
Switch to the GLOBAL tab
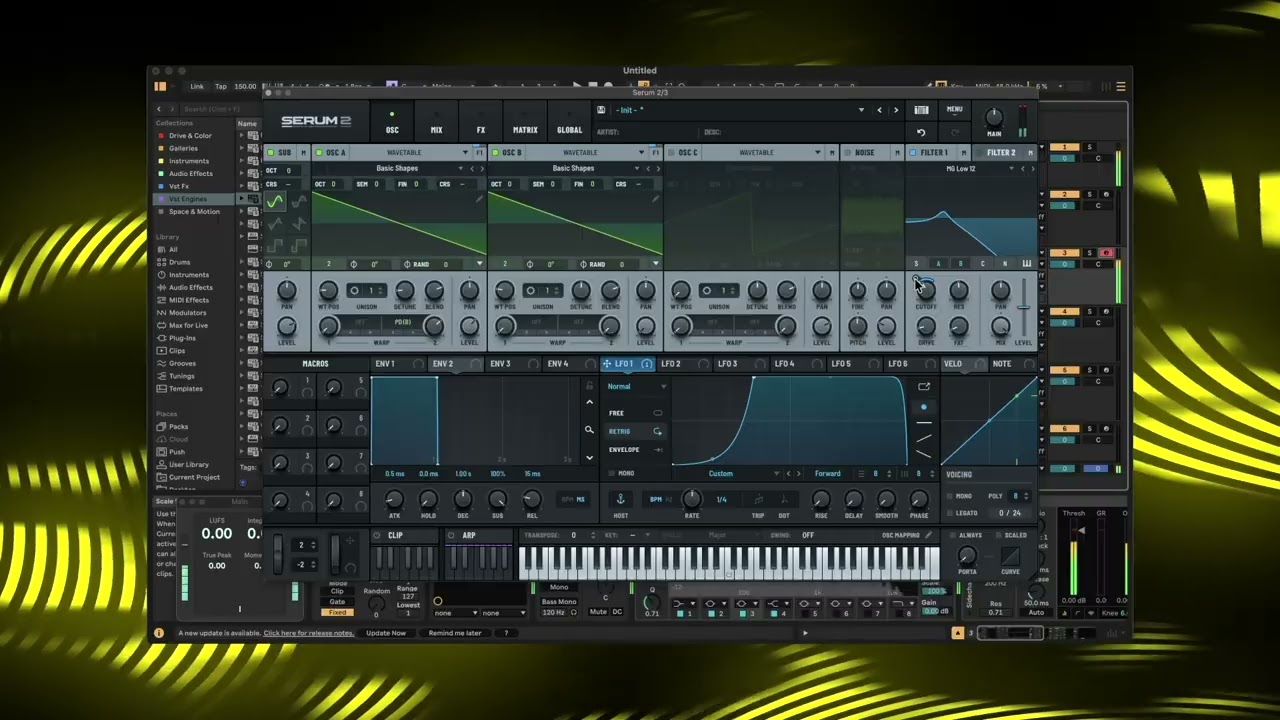coord(570,124)
